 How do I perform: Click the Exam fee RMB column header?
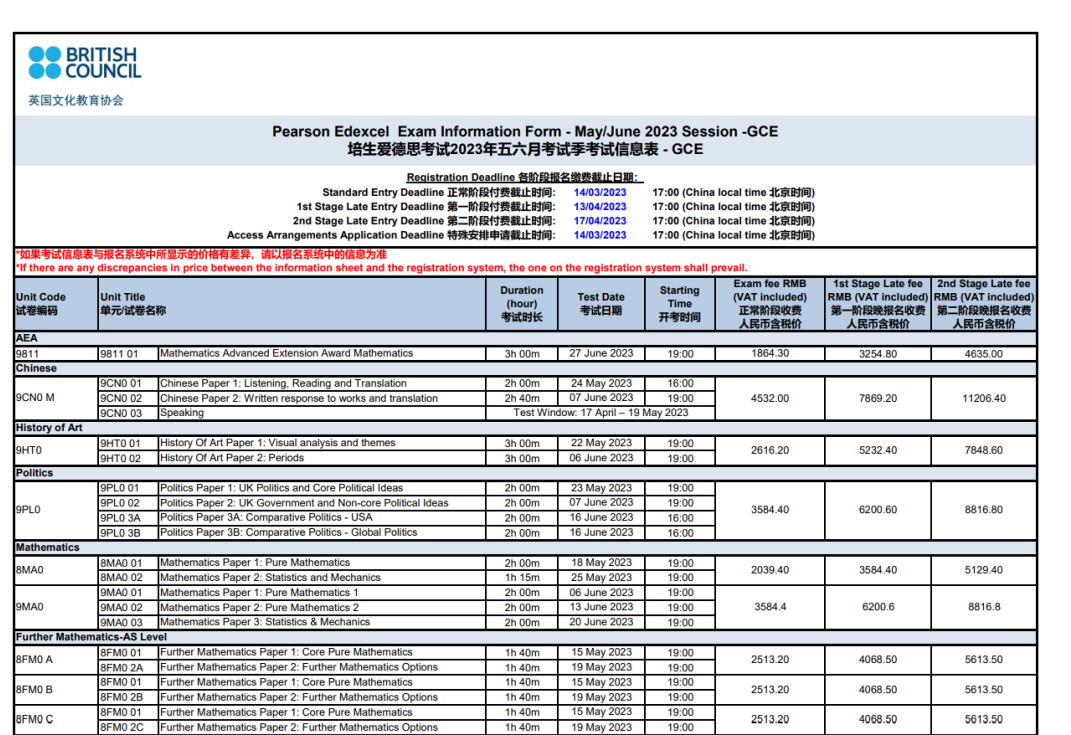[x=770, y=304]
